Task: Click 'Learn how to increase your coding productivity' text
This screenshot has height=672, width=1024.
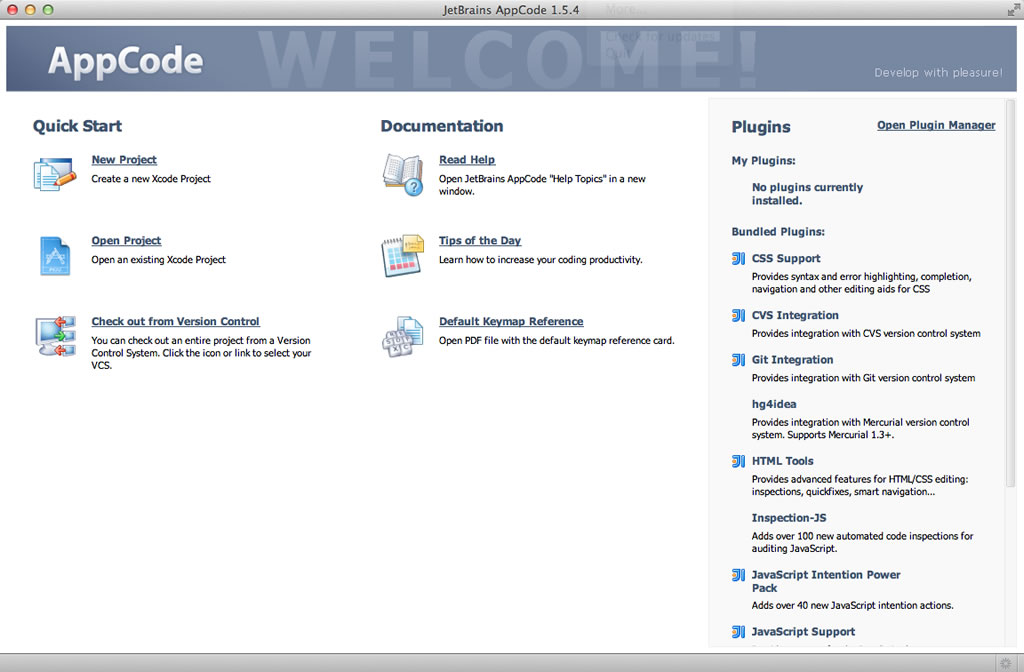Action: pos(541,260)
